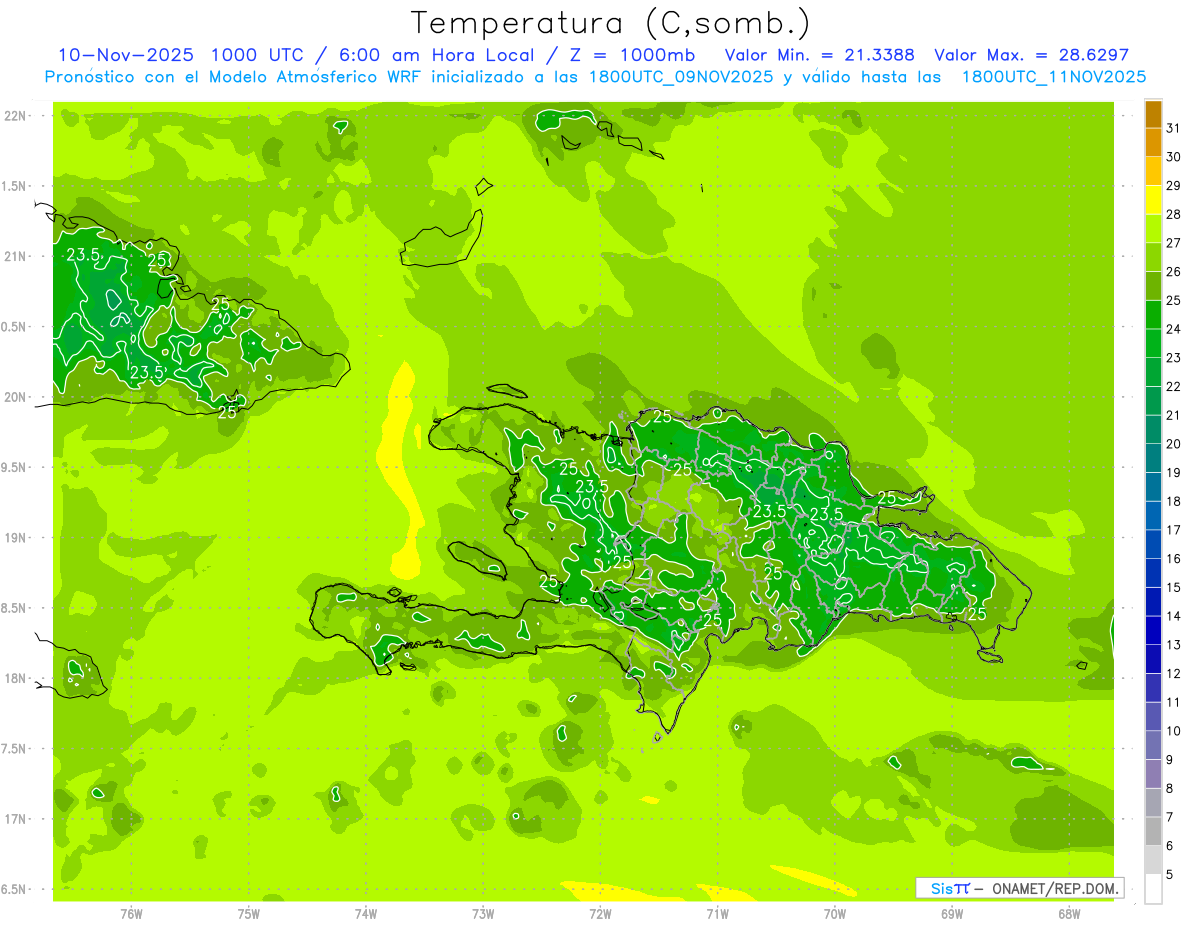Click the '17N' latitude axis label

click(x=16, y=819)
